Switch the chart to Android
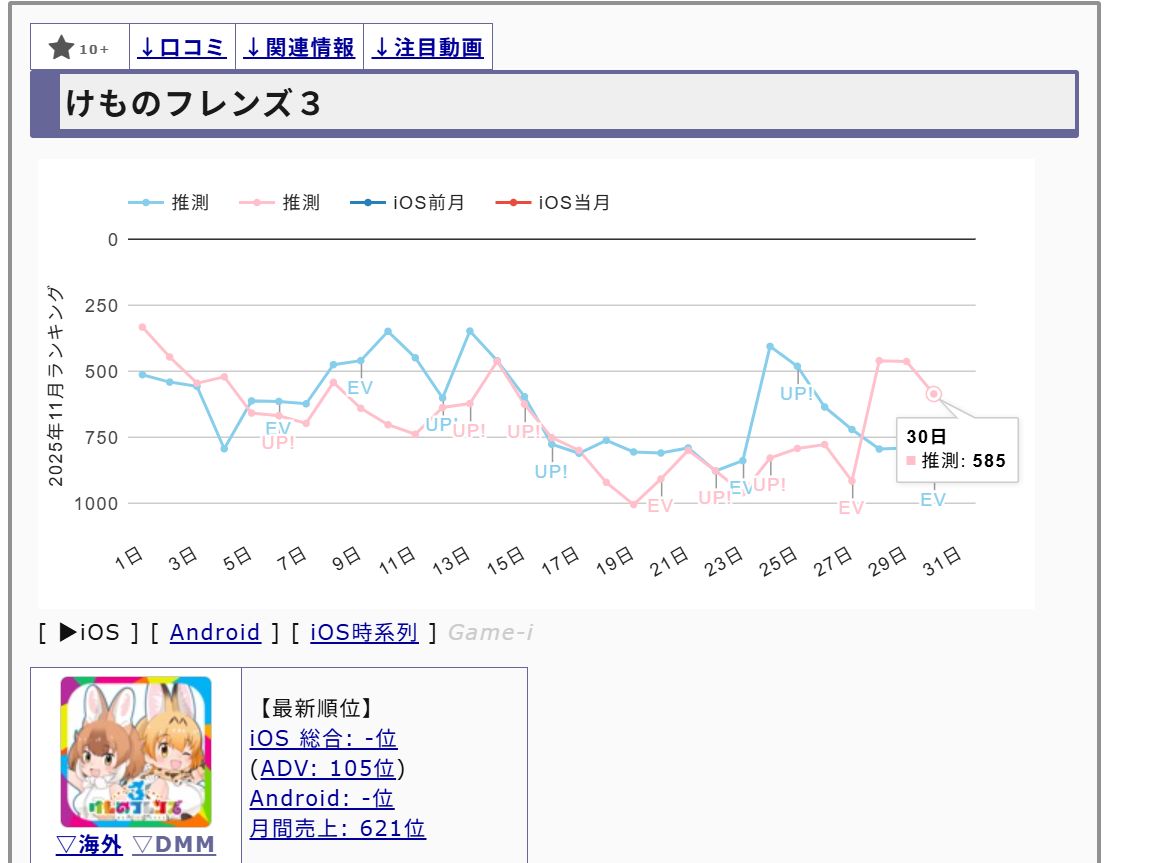Viewport: 1151px width, 863px height. (x=215, y=632)
